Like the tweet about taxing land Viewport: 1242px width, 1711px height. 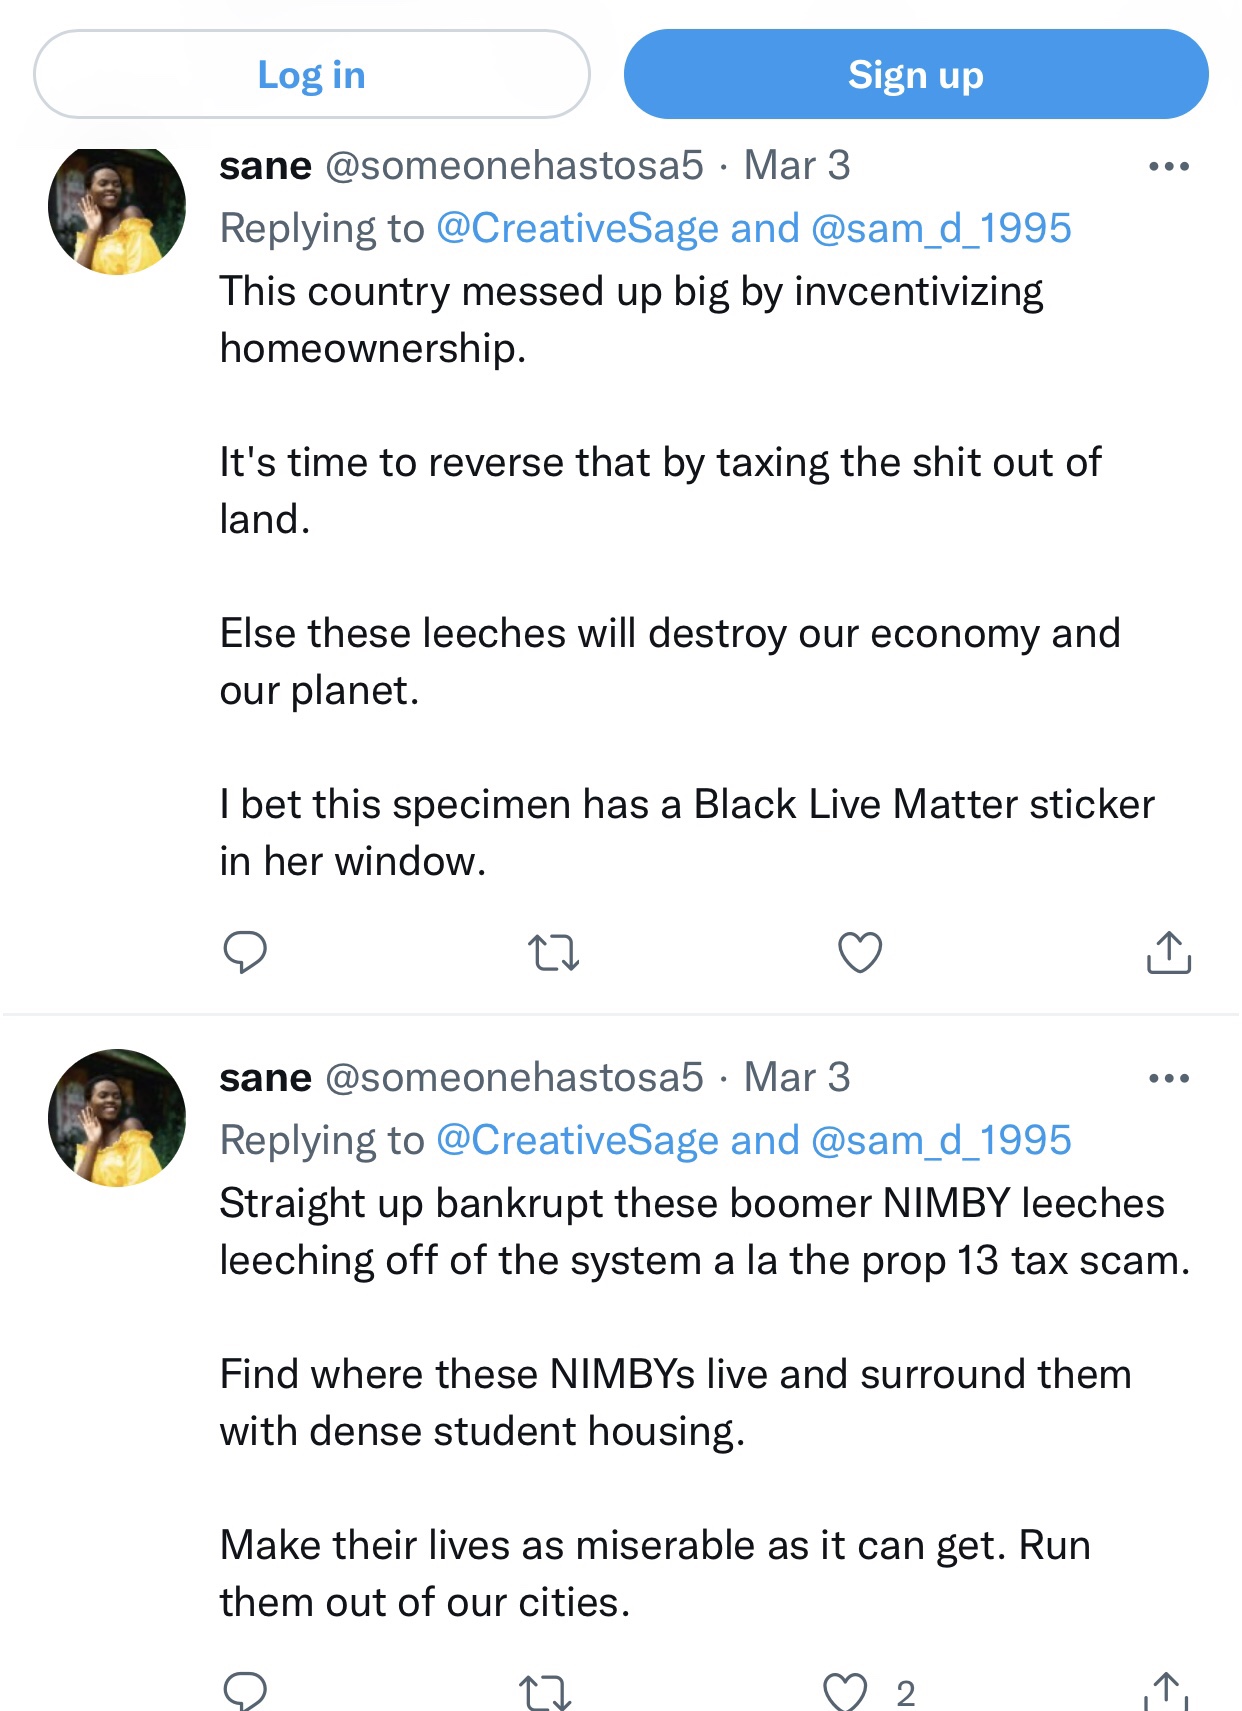click(x=860, y=952)
